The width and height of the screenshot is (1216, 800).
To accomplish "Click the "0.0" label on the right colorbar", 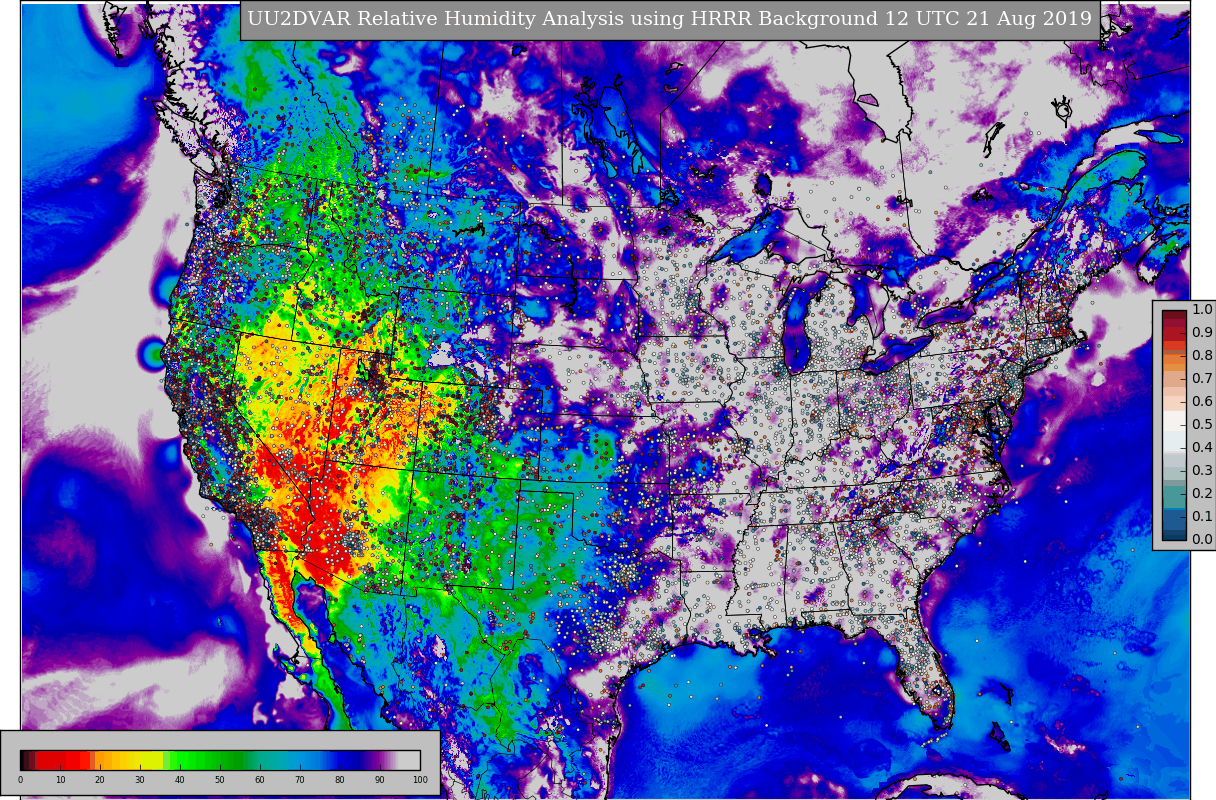I will 1202,540.
